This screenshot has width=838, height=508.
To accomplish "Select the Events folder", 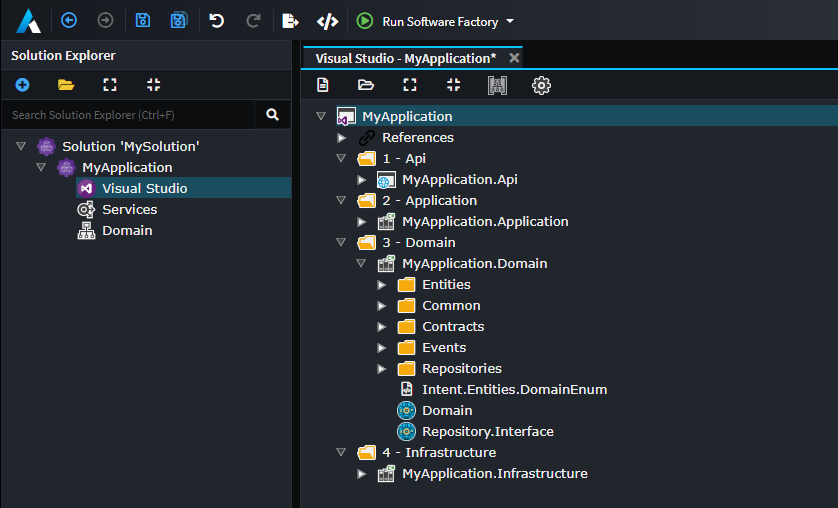I will (444, 347).
